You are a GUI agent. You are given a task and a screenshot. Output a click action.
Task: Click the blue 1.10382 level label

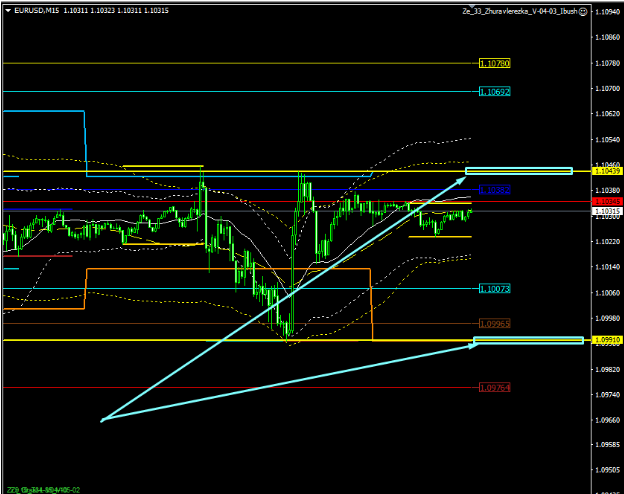pos(495,189)
